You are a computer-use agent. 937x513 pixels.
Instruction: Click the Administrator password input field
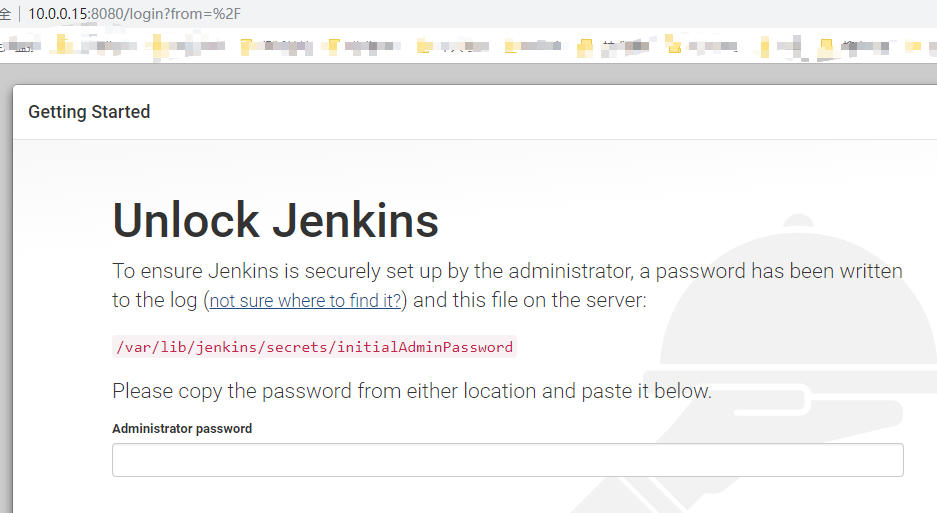click(x=507, y=460)
